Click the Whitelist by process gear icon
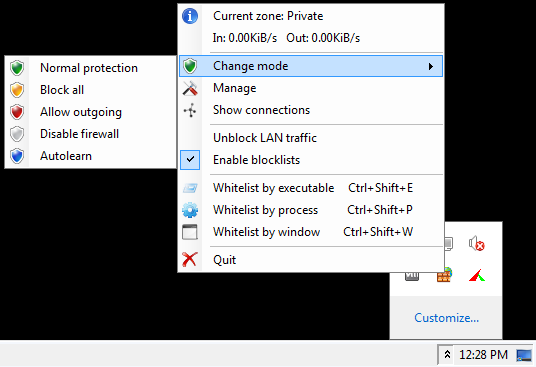The height and width of the screenshot is (367, 536). [x=190, y=210]
